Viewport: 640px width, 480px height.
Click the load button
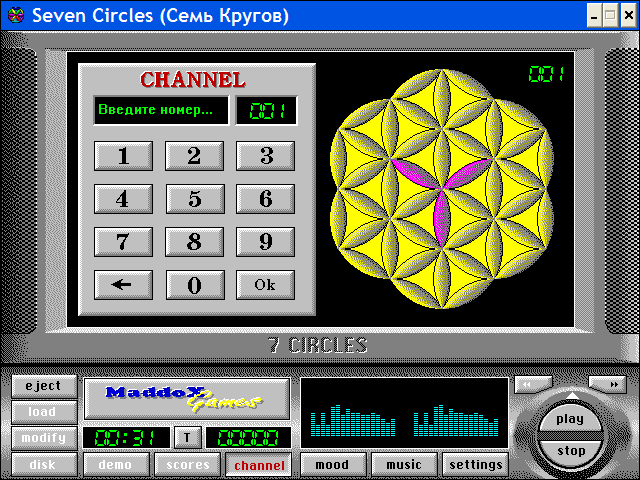[x=44, y=412]
